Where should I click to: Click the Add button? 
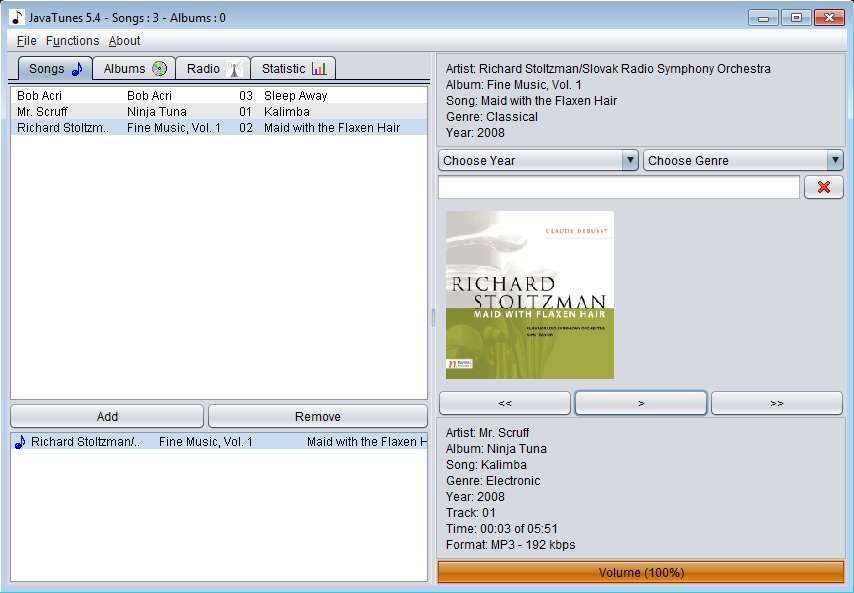click(107, 417)
